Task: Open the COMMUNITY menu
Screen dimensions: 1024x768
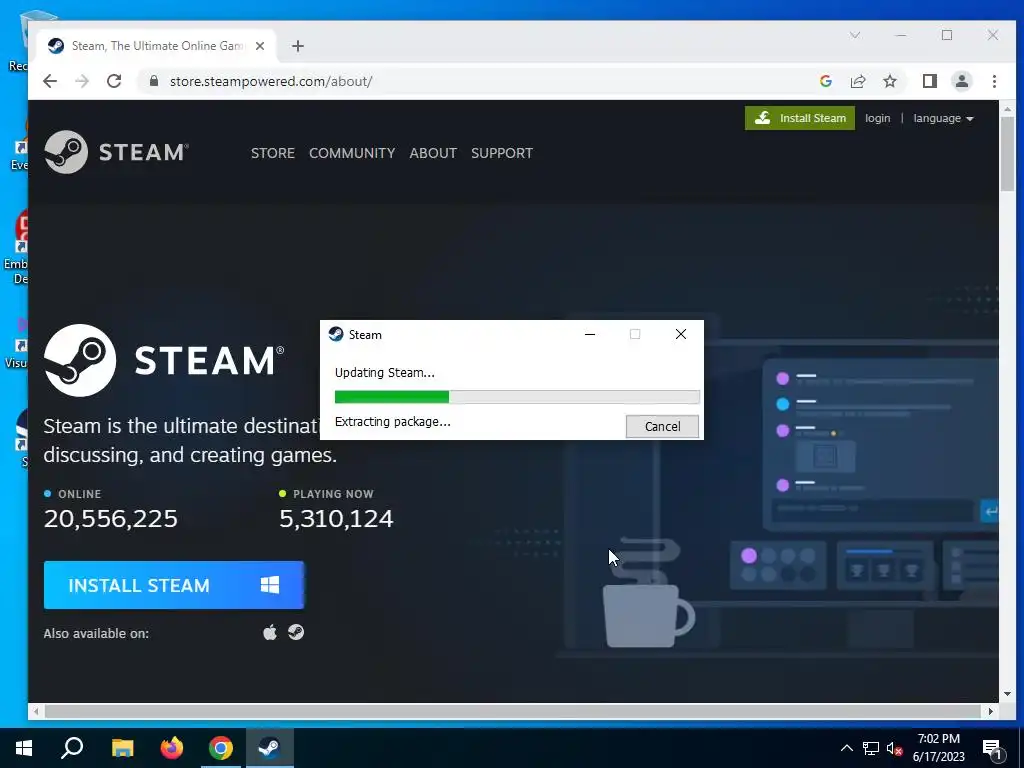Action: pyautogui.click(x=352, y=153)
